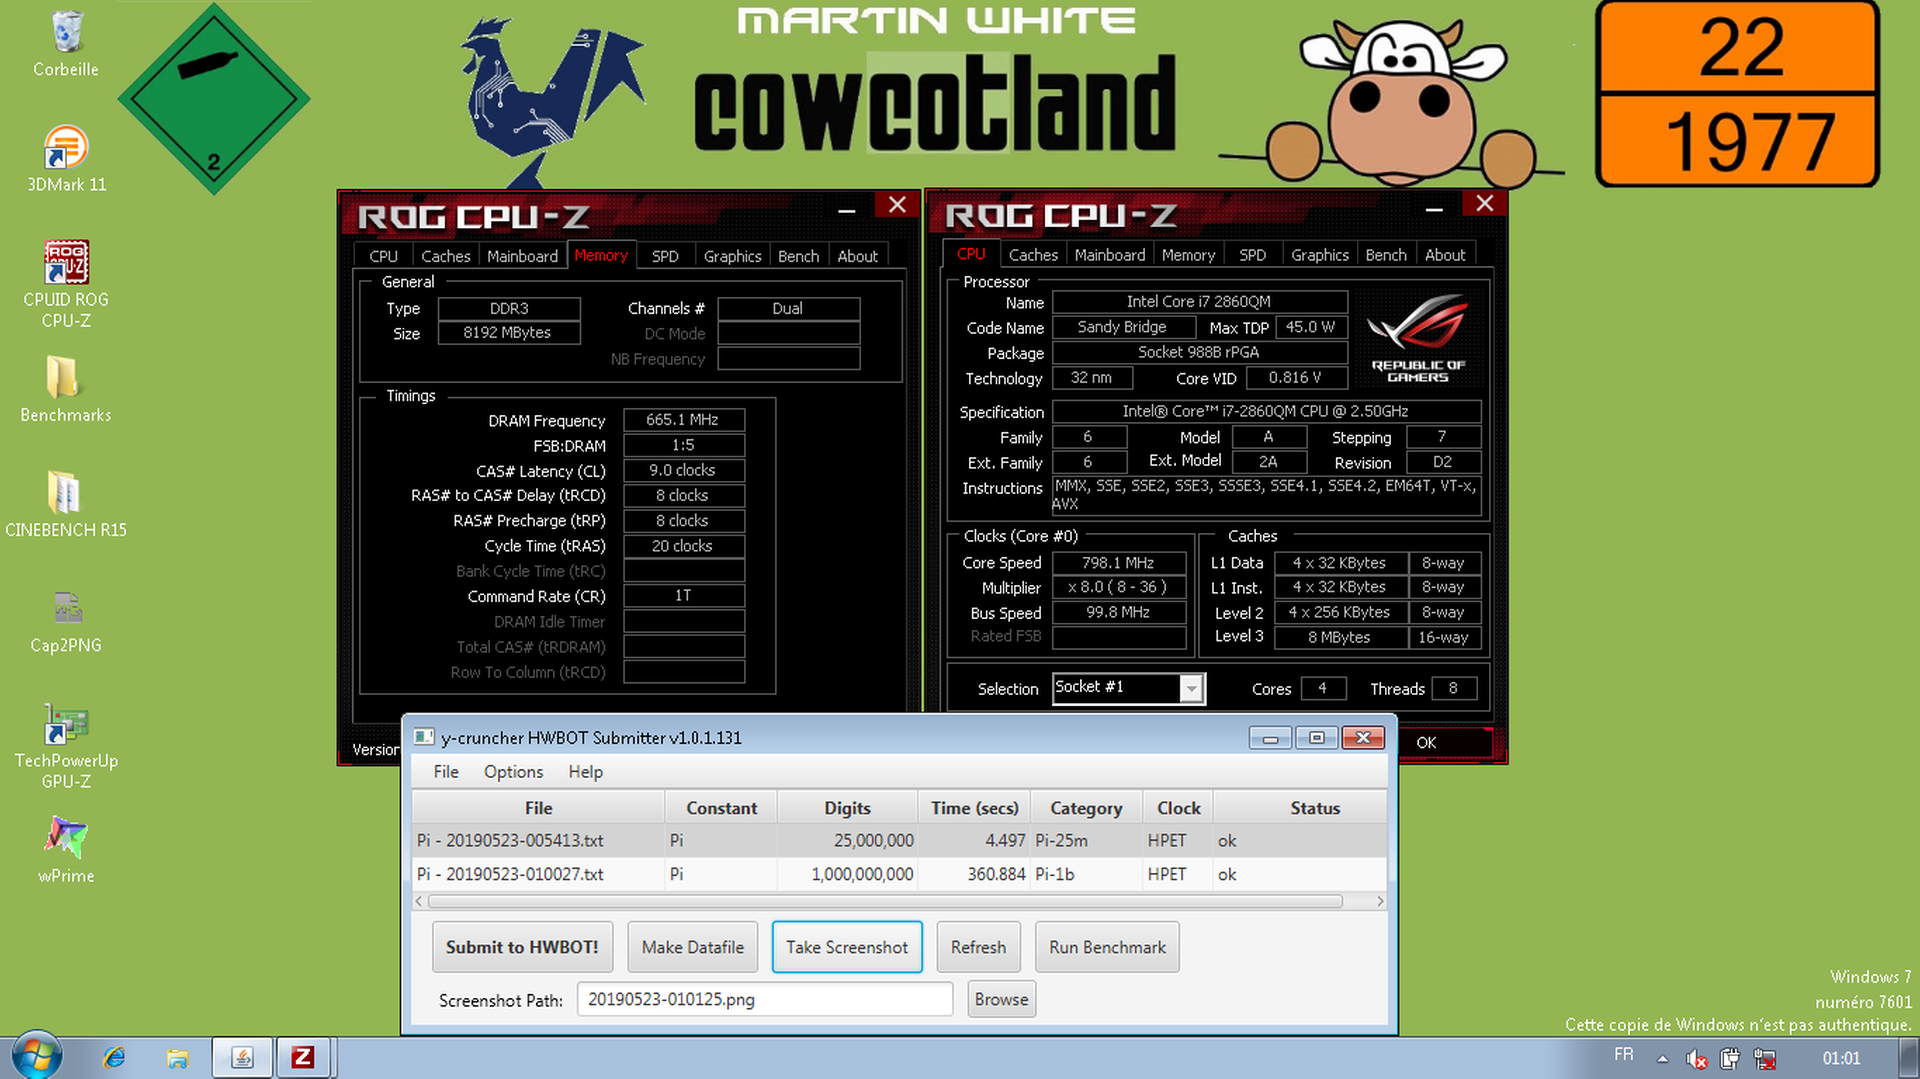
Task: Click the Run Benchmark button
Action: (1107, 947)
